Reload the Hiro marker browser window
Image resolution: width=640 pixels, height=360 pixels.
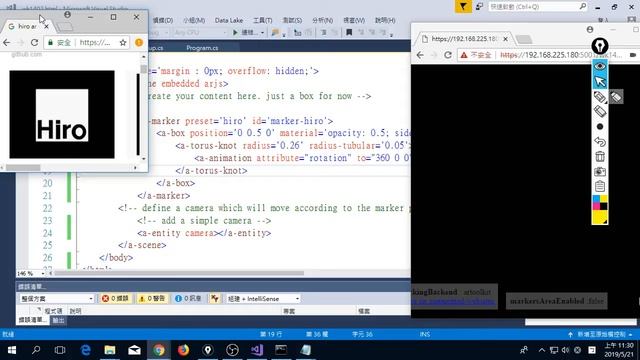point(34,42)
